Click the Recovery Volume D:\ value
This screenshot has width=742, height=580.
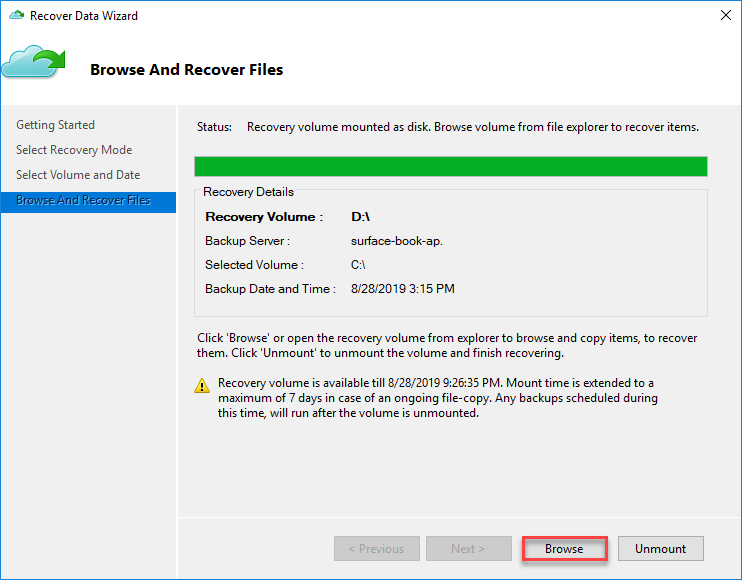tap(361, 216)
